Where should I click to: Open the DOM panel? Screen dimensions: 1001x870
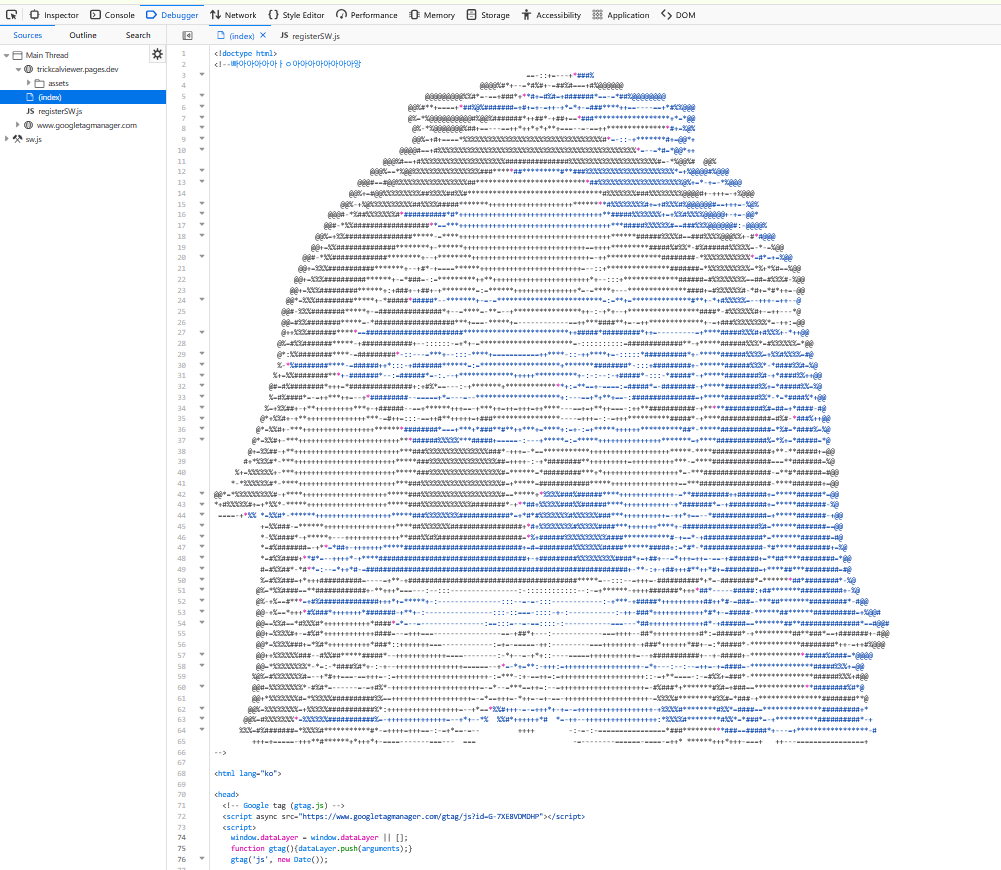pos(678,15)
